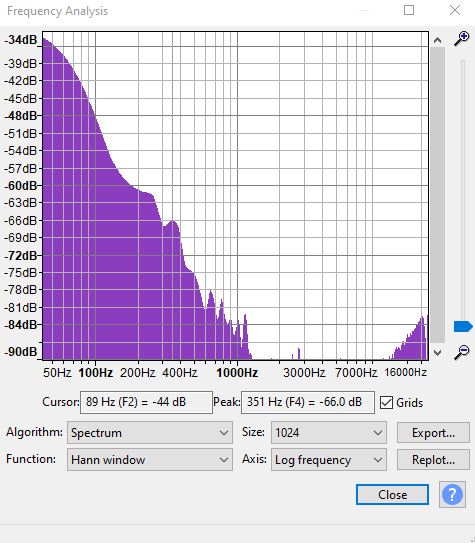Close the Frequency Analysis window with X
The width and height of the screenshot is (475, 543).
click(455, 10)
